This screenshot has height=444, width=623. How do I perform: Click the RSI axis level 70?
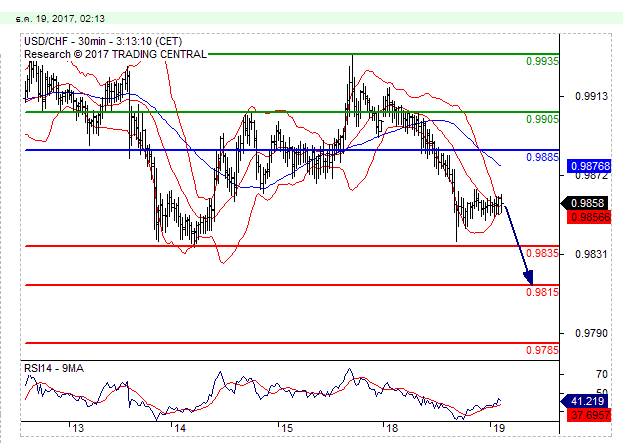pos(602,374)
